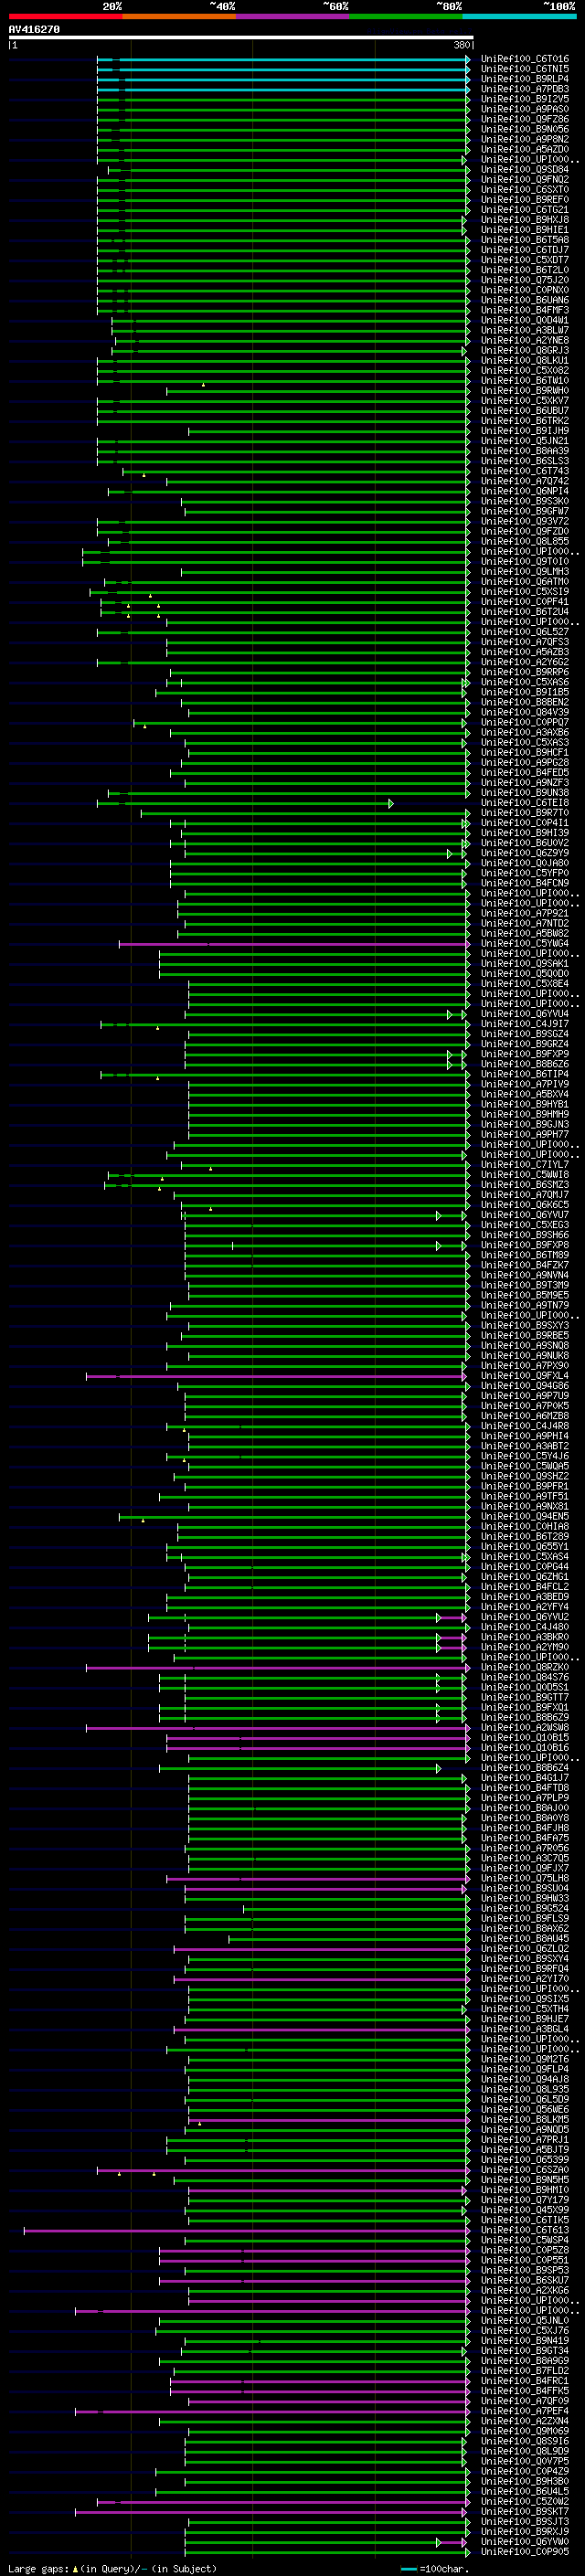Viewport: 585px width, 2576px height.
Task: Click hit label UniRef100_B6TM89
Action: [525, 1255]
